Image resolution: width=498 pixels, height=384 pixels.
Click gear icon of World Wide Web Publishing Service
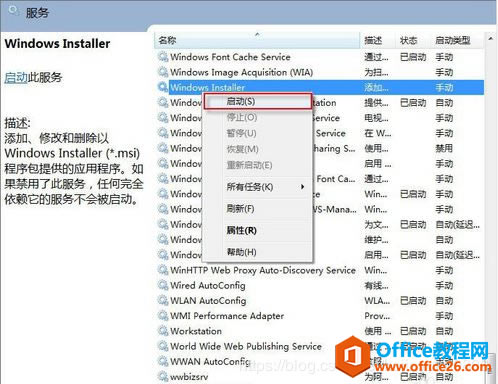pos(163,346)
